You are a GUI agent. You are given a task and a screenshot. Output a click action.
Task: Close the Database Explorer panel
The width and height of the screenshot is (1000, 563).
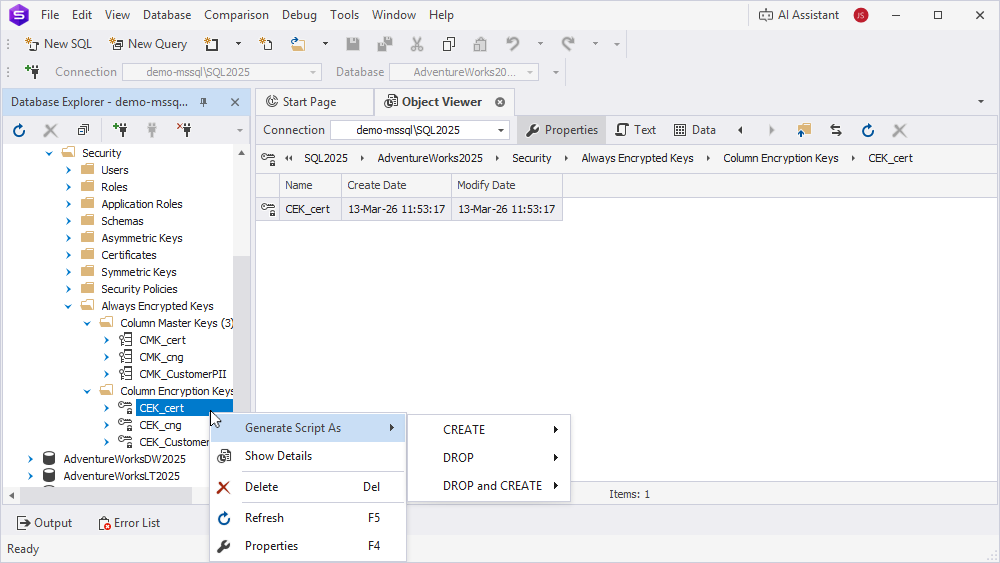tap(235, 102)
